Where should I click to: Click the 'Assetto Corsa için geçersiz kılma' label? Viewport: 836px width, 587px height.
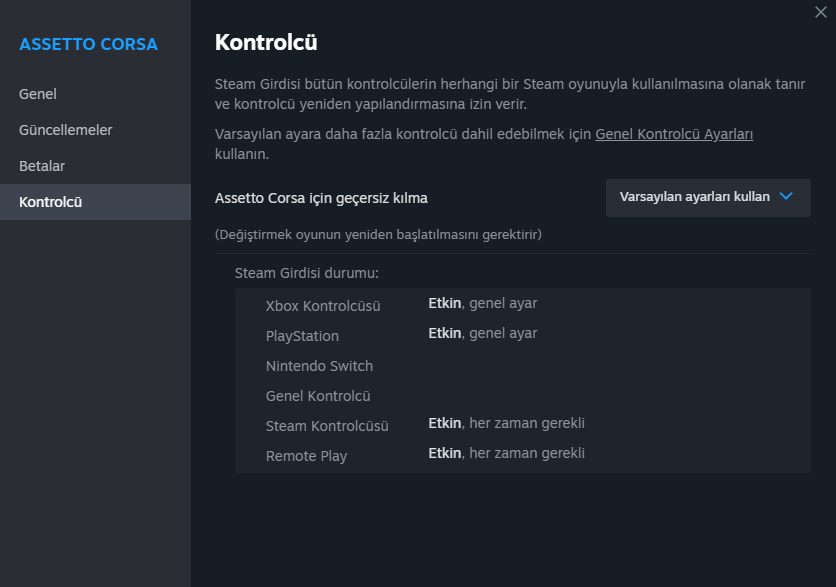(x=321, y=198)
